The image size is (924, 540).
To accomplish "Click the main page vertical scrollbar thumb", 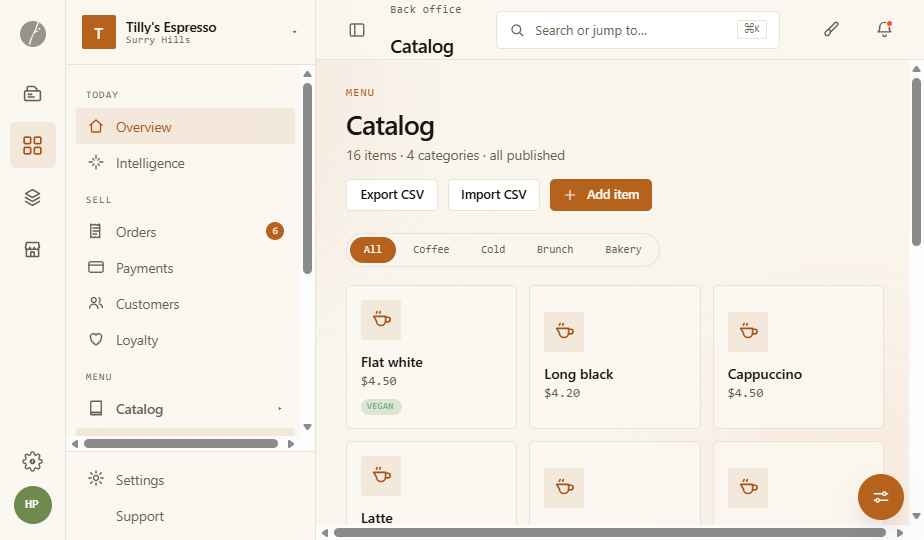I will pyautogui.click(x=916, y=162).
